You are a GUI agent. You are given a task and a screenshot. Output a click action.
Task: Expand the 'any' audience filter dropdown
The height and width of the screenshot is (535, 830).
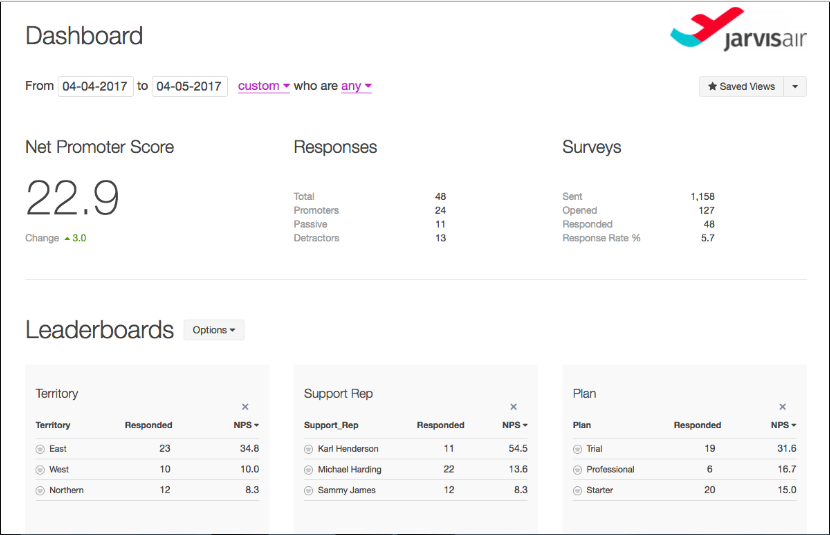coord(356,87)
